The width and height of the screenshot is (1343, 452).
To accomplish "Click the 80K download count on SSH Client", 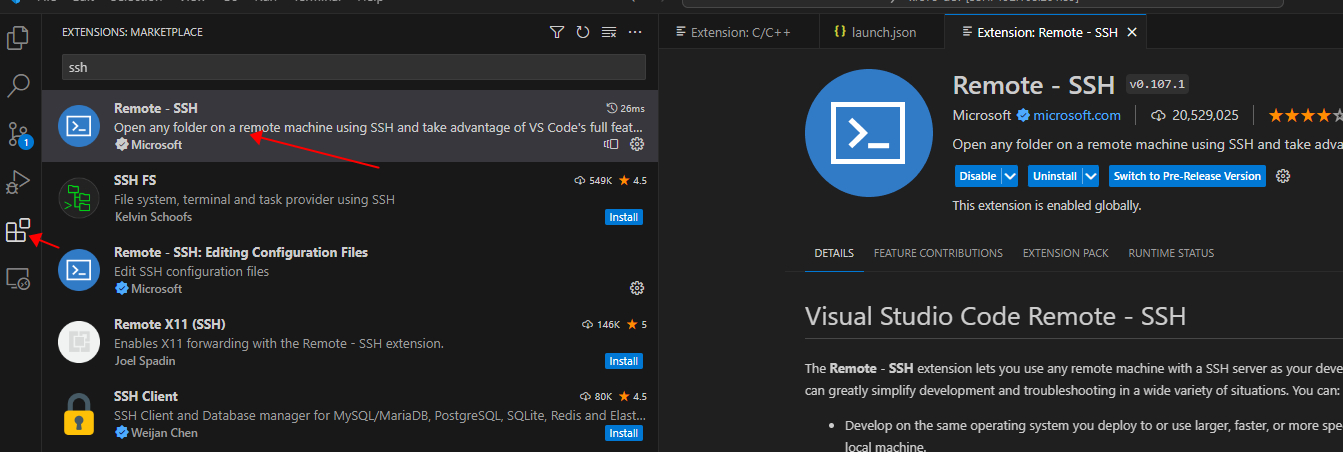I will pyautogui.click(x=596, y=397).
